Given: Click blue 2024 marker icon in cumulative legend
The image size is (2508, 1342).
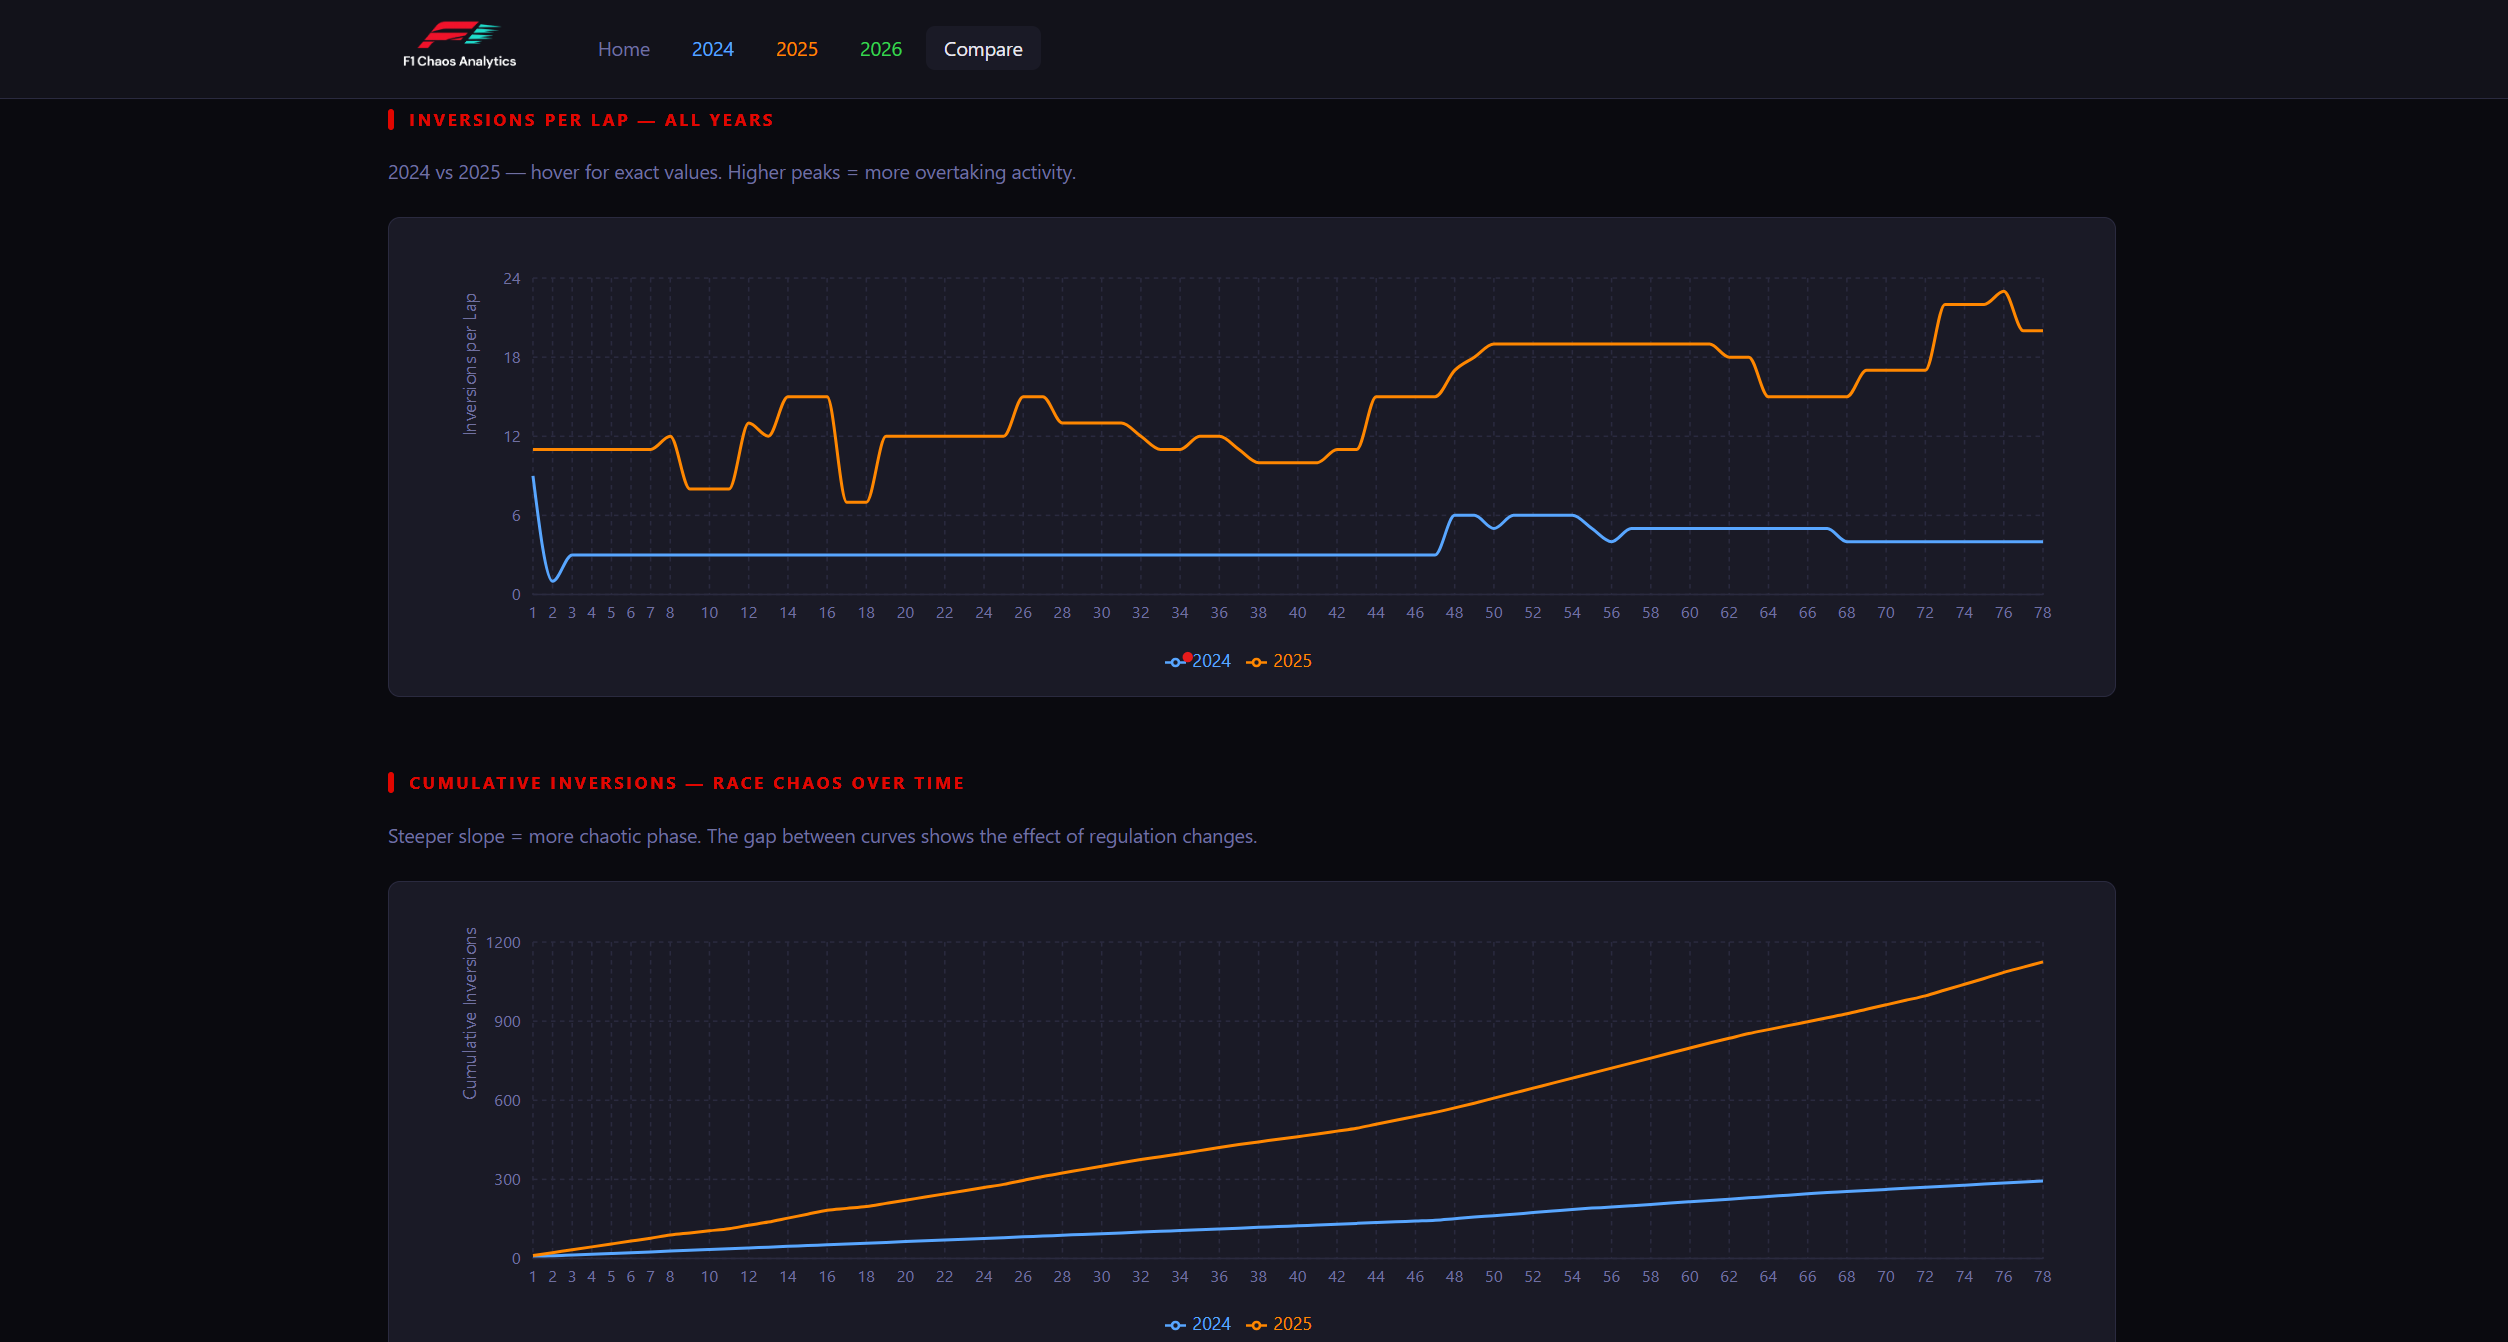Looking at the screenshot, I should (x=1175, y=1325).
